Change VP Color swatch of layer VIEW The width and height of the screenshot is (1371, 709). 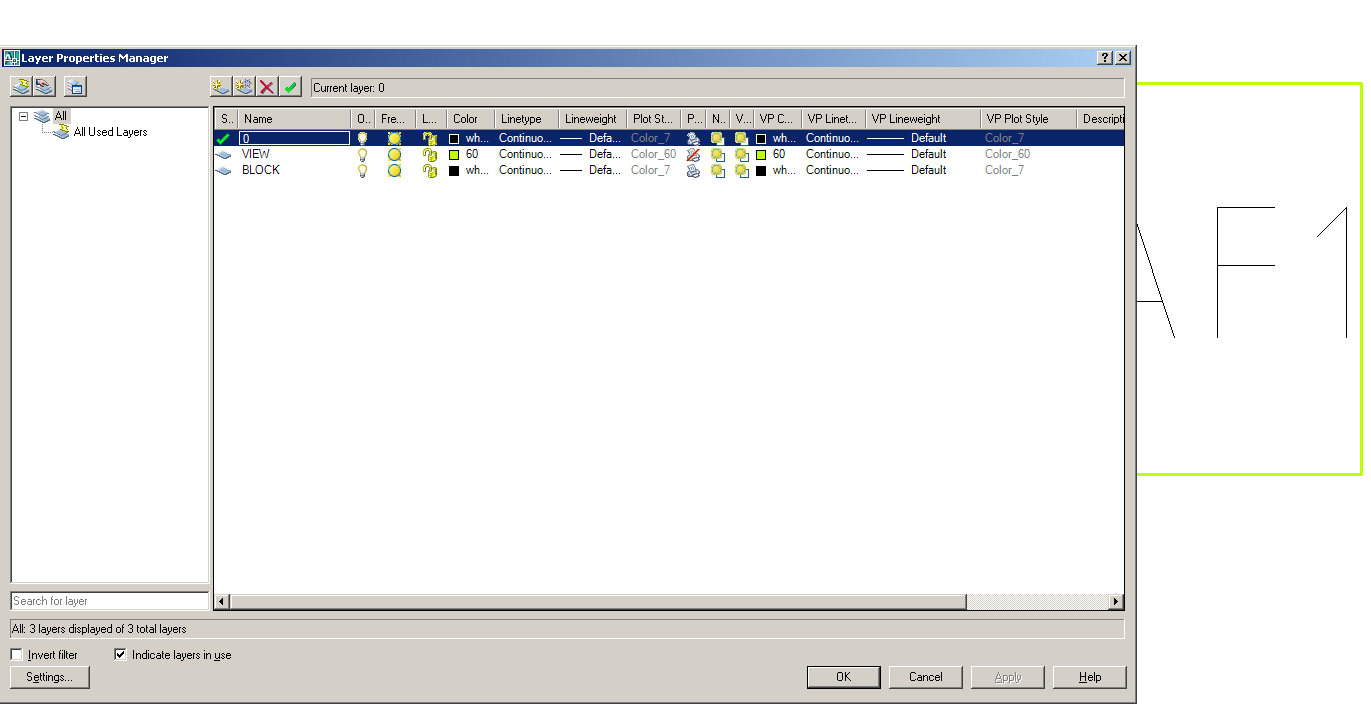pyautogui.click(x=762, y=155)
